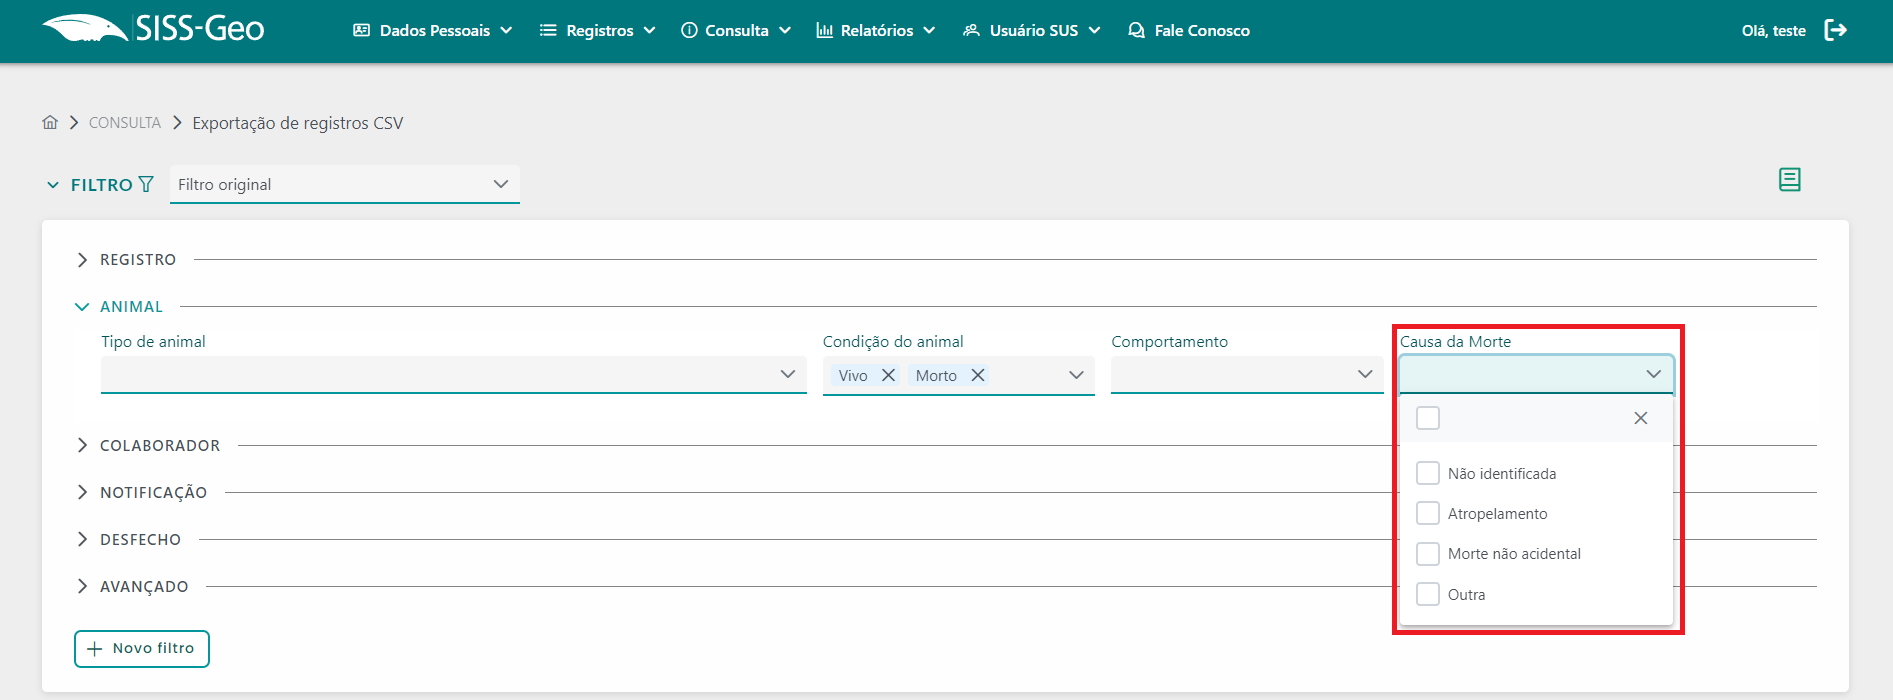
Task: Tick the Outra checkbox
Action: [x=1428, y=594]
